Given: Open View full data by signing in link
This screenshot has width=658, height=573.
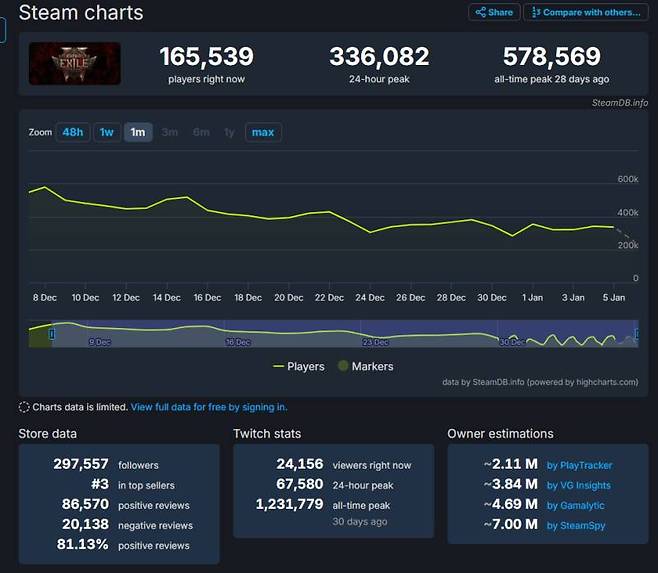Looking at the screenshot, I should pos(209,407).
